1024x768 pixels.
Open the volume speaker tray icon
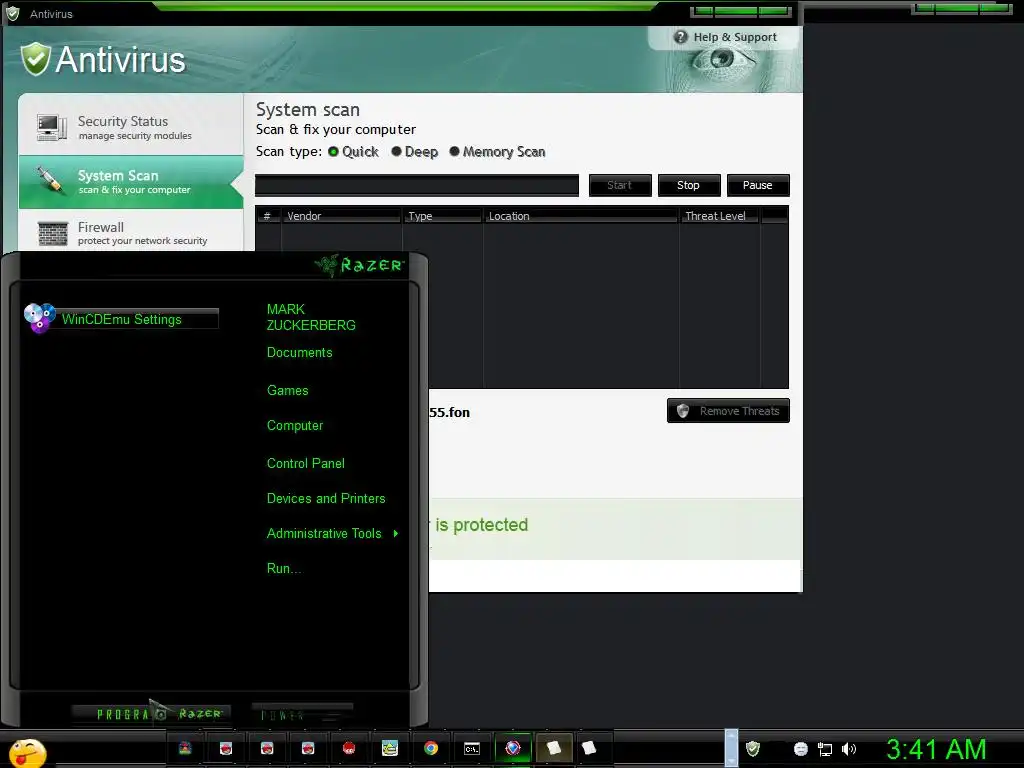tap(848, 749)
